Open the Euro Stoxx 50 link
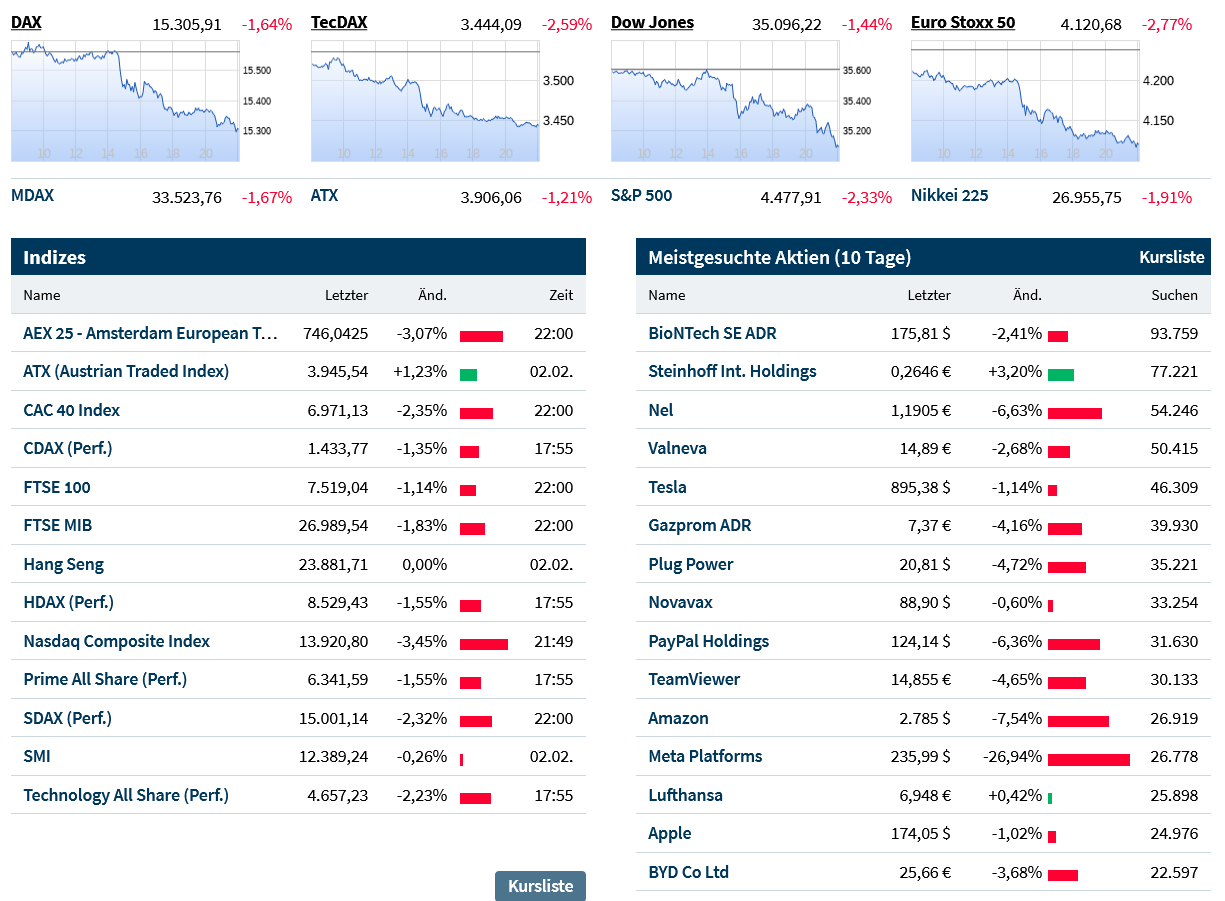The width and height of the screenshot is (1225, 901). (962, 22)
